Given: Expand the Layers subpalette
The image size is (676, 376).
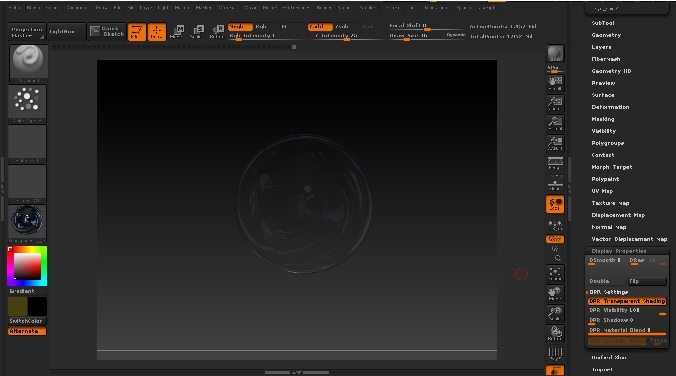Looking at the screenshot, I should point(601,47).
